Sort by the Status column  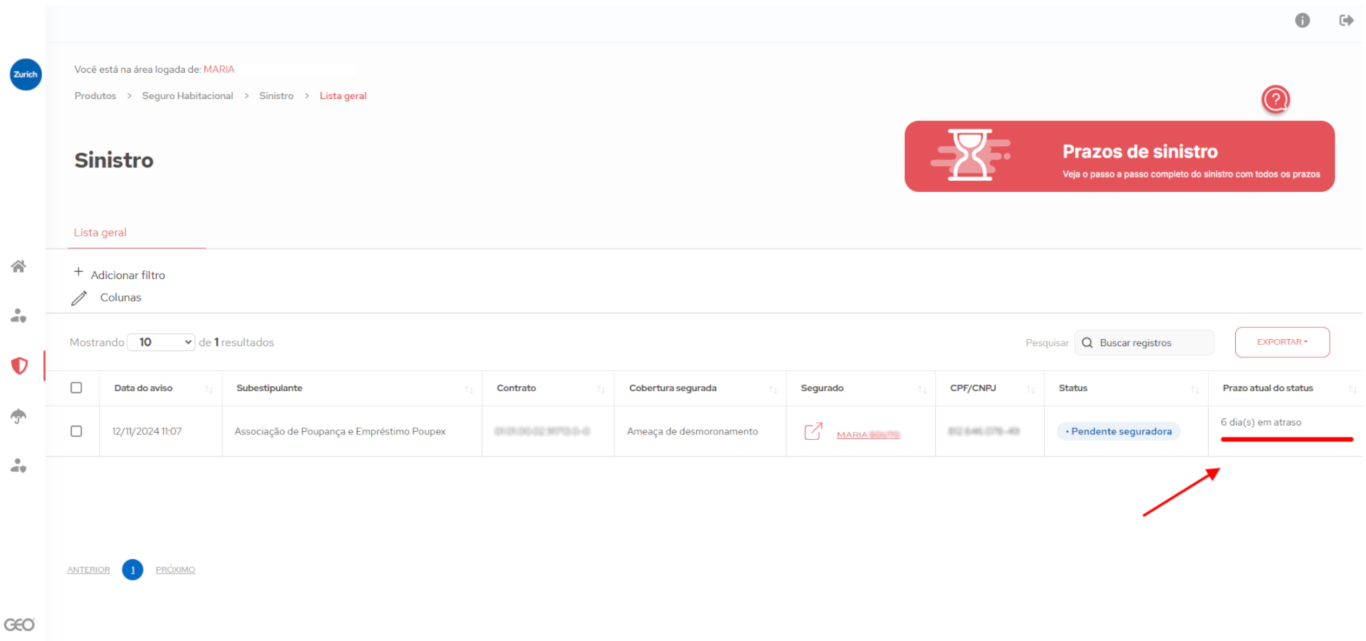pos(1126,388)
